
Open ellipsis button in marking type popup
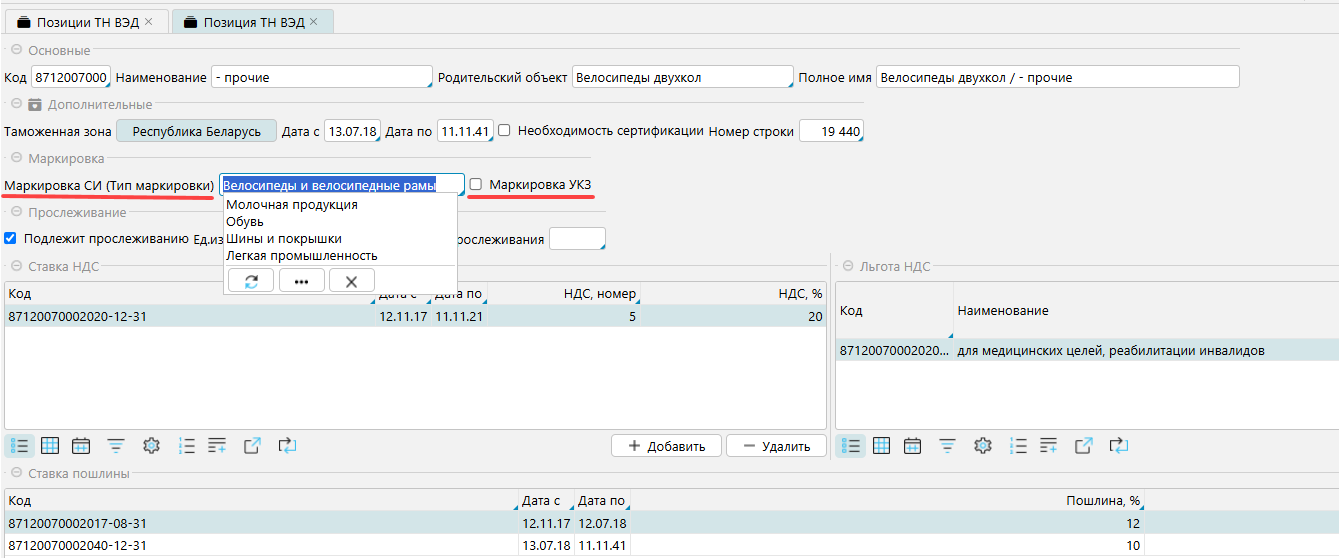(301, 282)
